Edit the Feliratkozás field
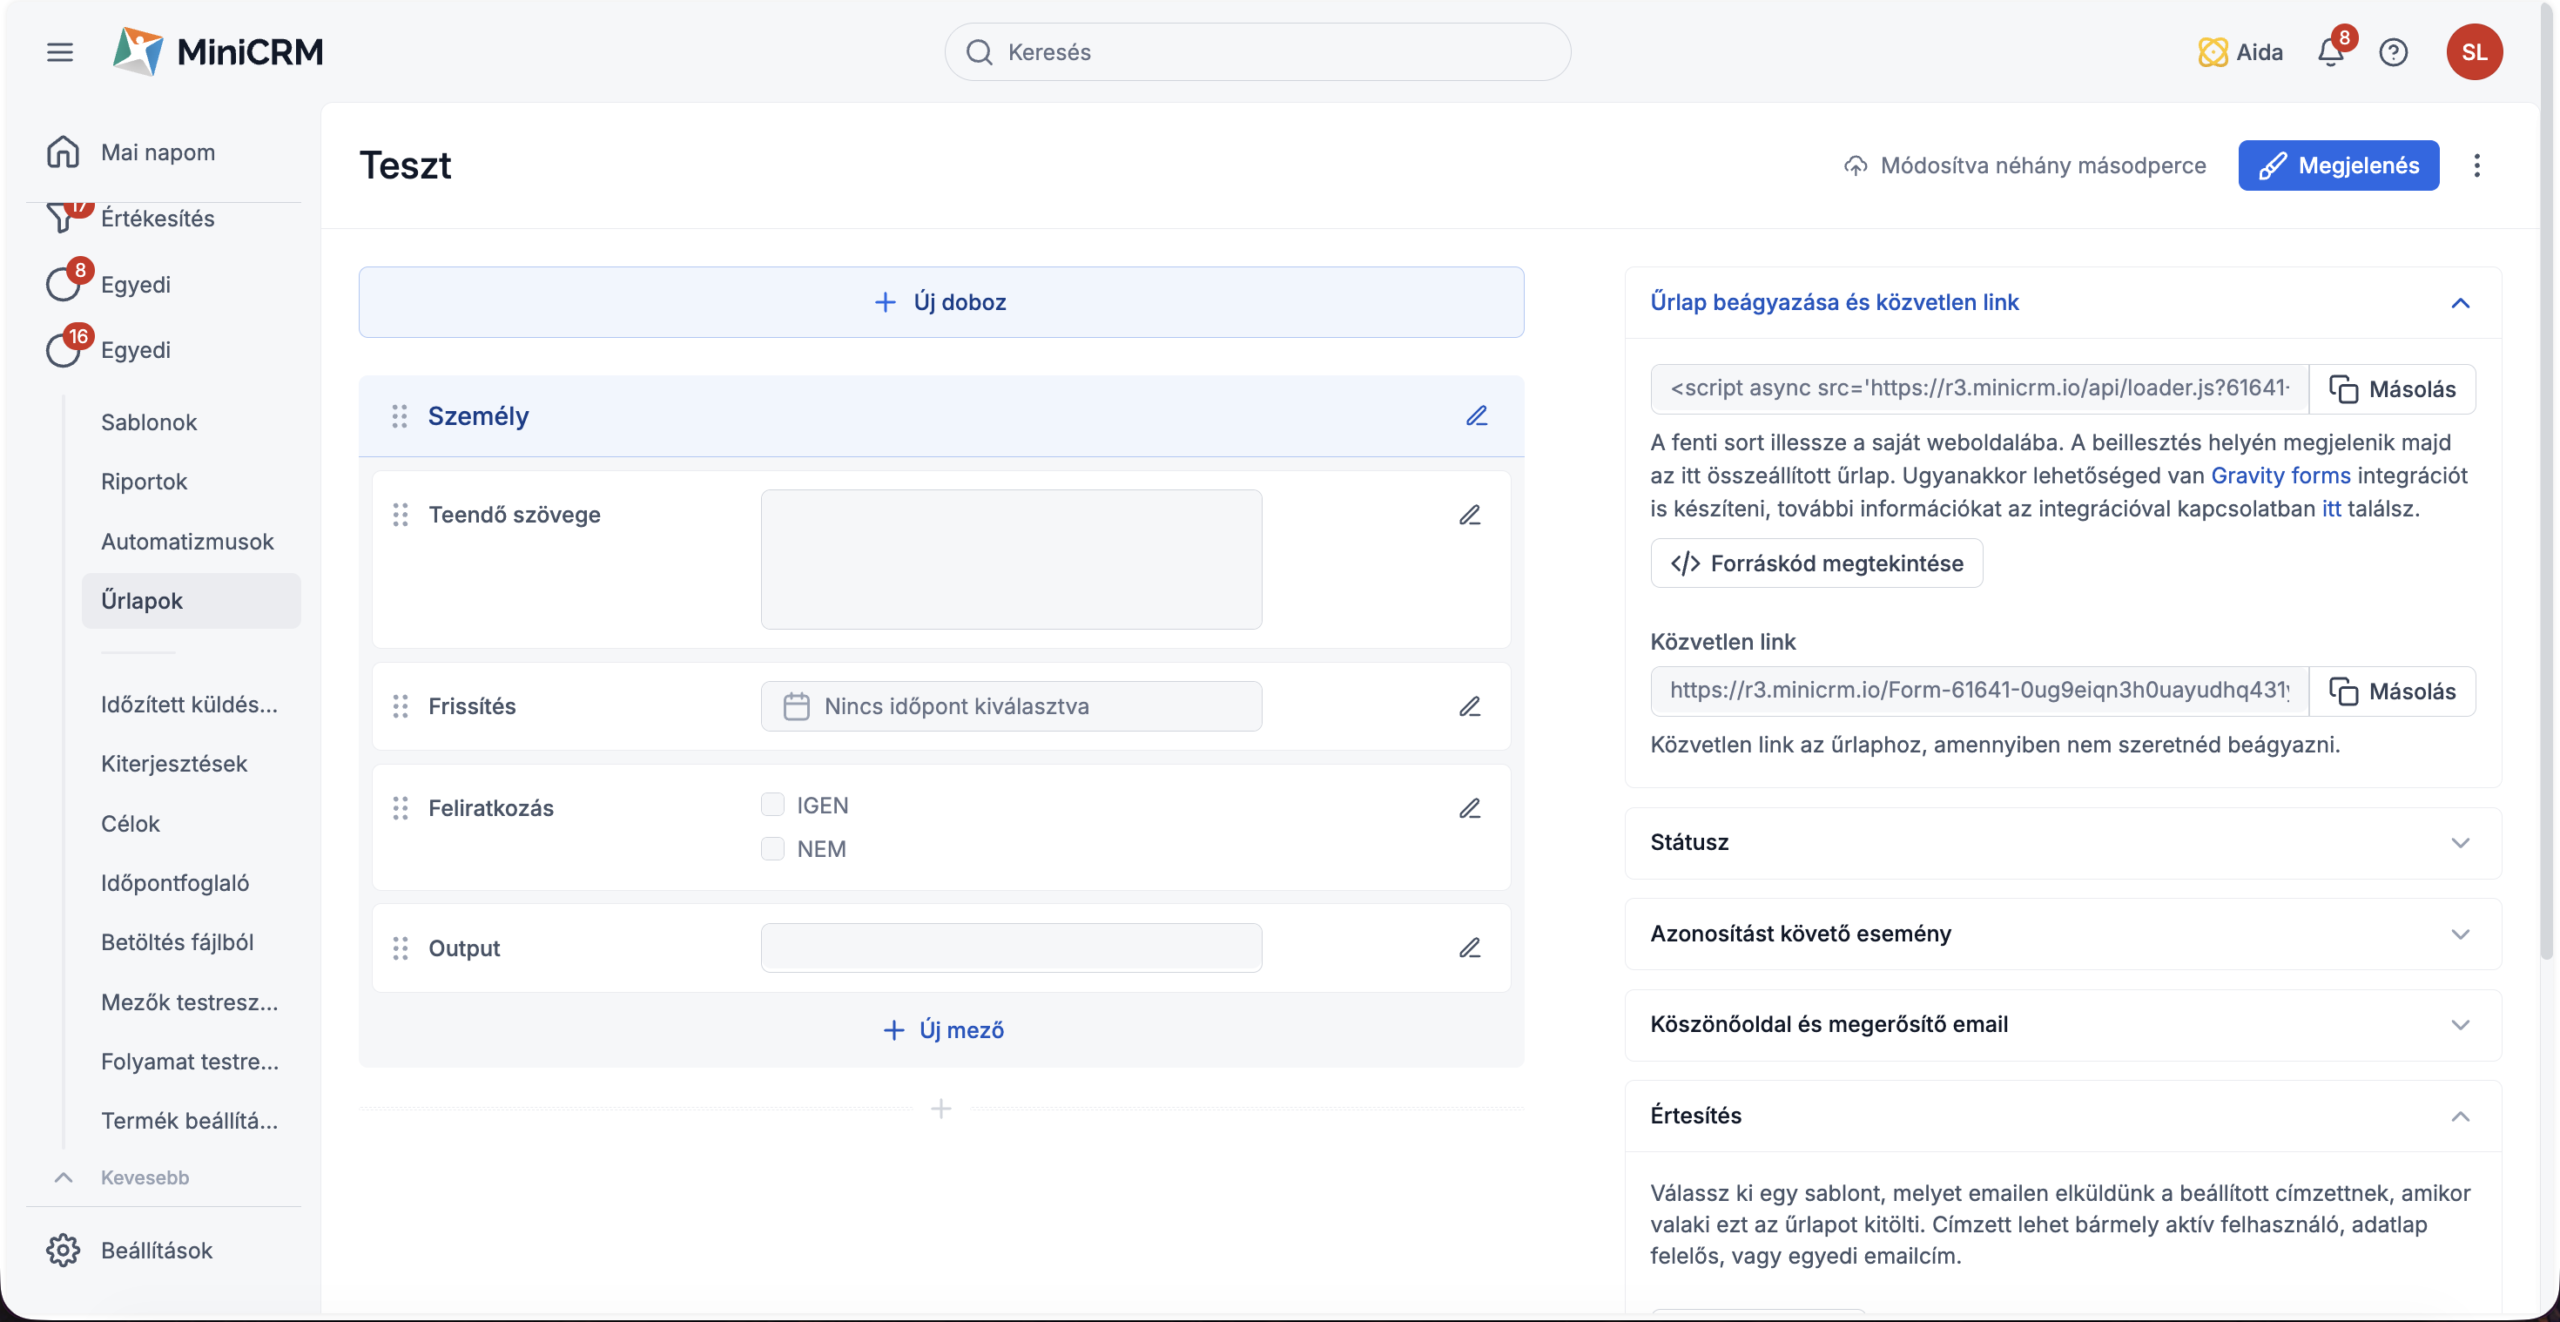Screen dimensions: 2560x1322 1469,808
